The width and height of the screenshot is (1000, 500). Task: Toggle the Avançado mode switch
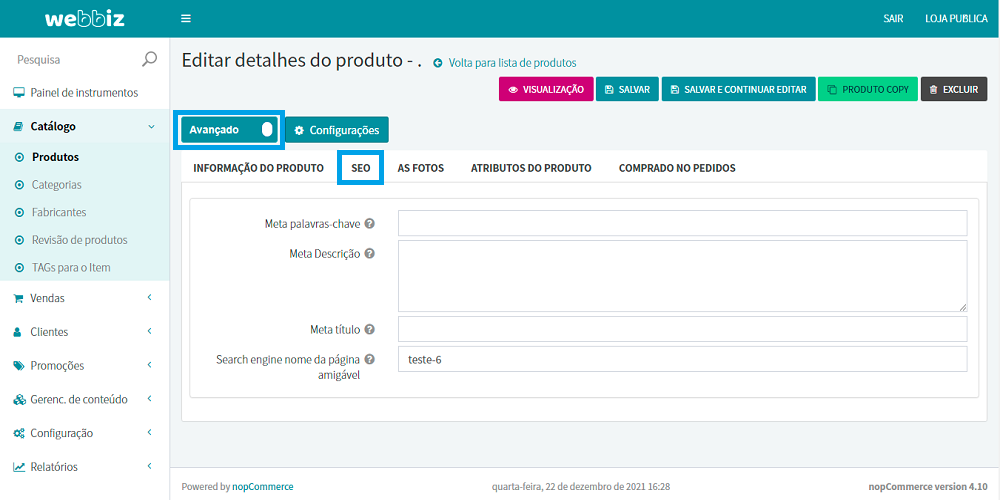point(266,129)
